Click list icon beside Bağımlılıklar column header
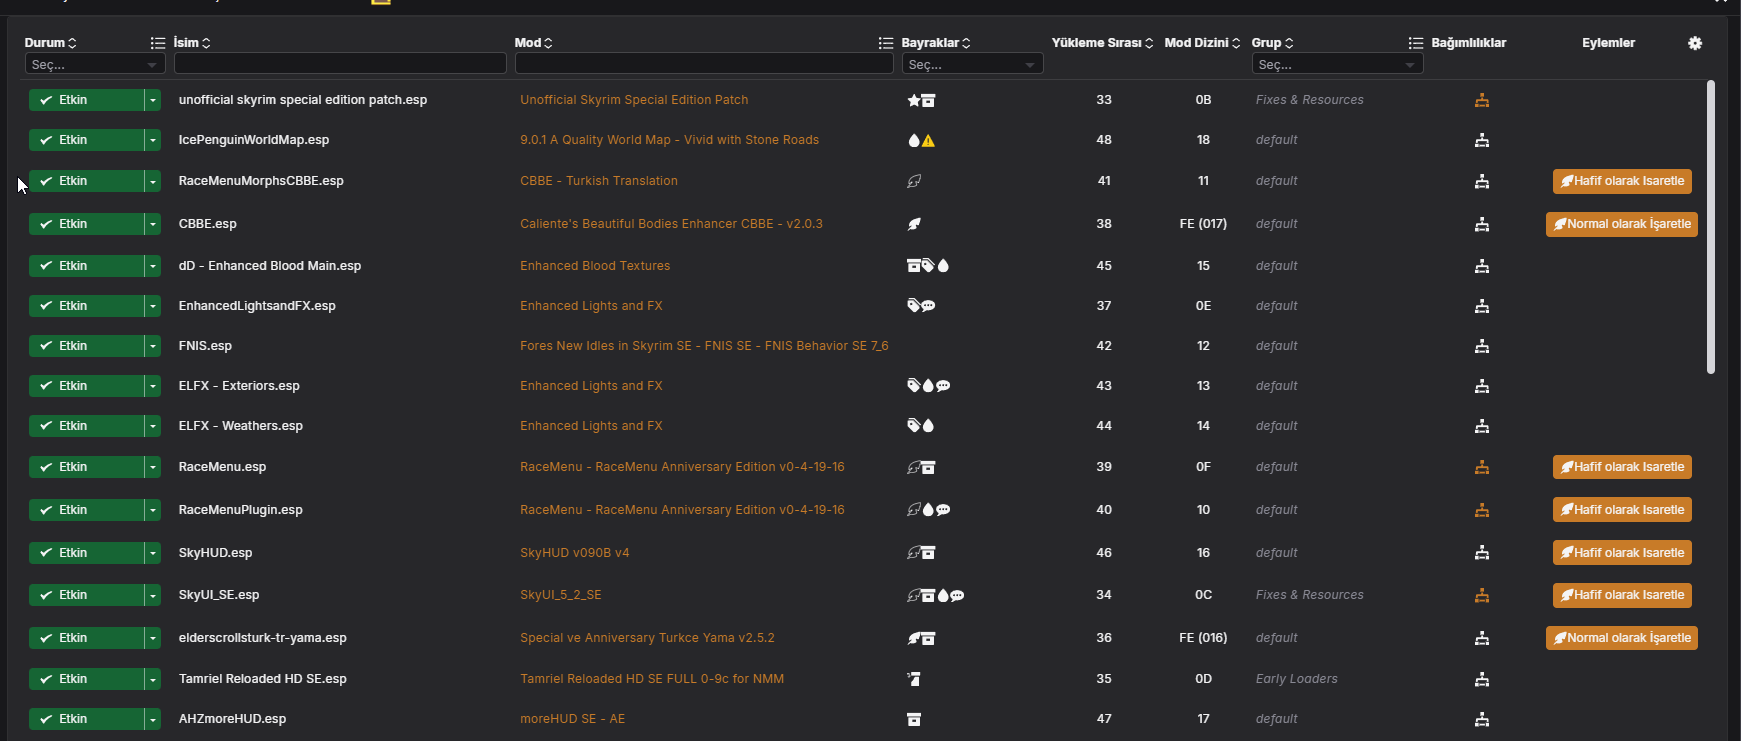This screenshot has height=741, width=1741. click(x=1416, y=43)
